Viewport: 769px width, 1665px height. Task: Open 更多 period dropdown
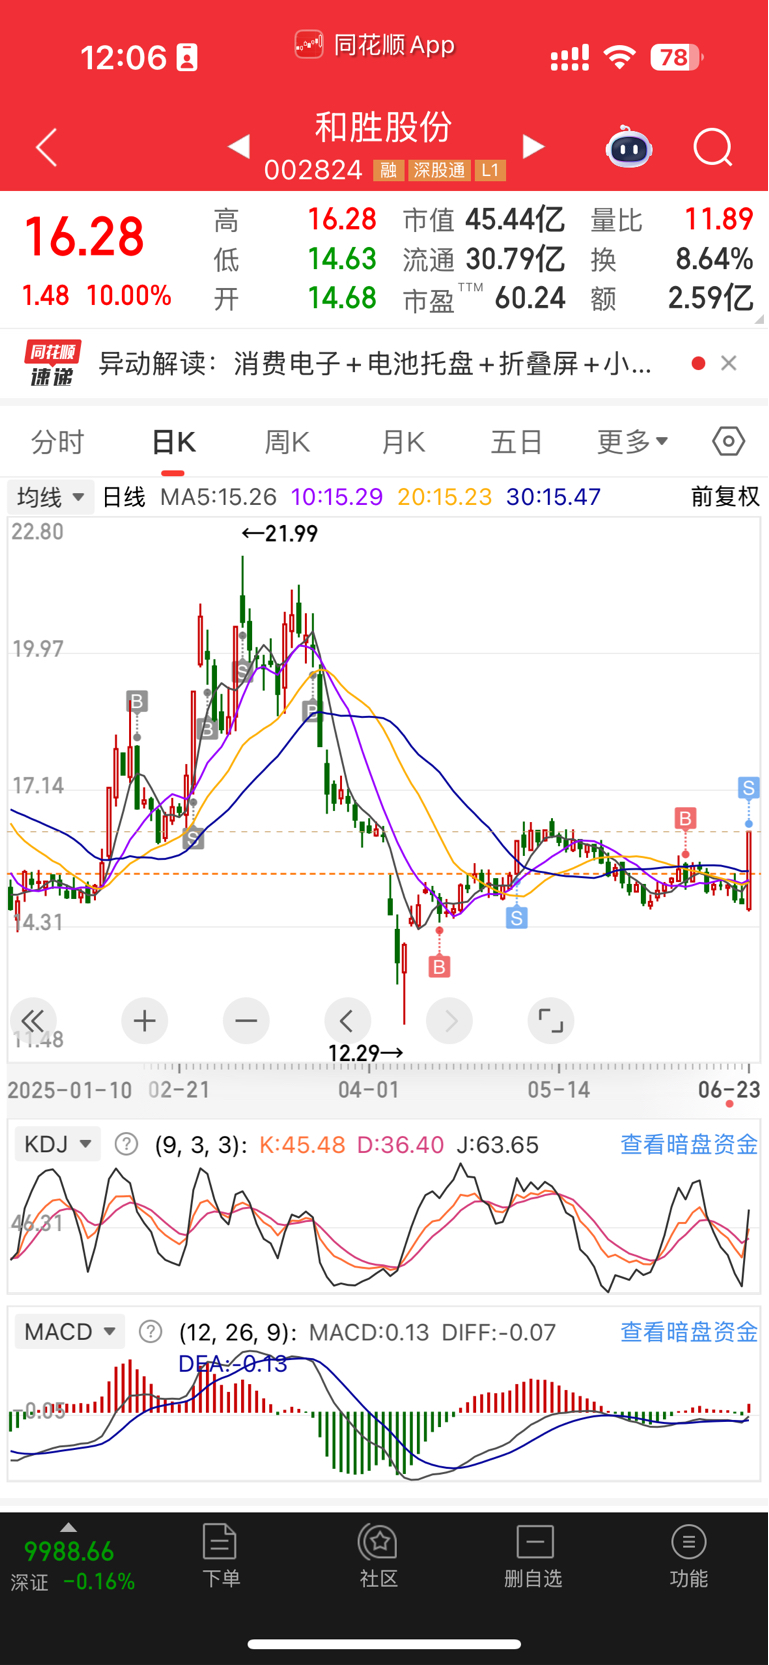pos(632,441)
